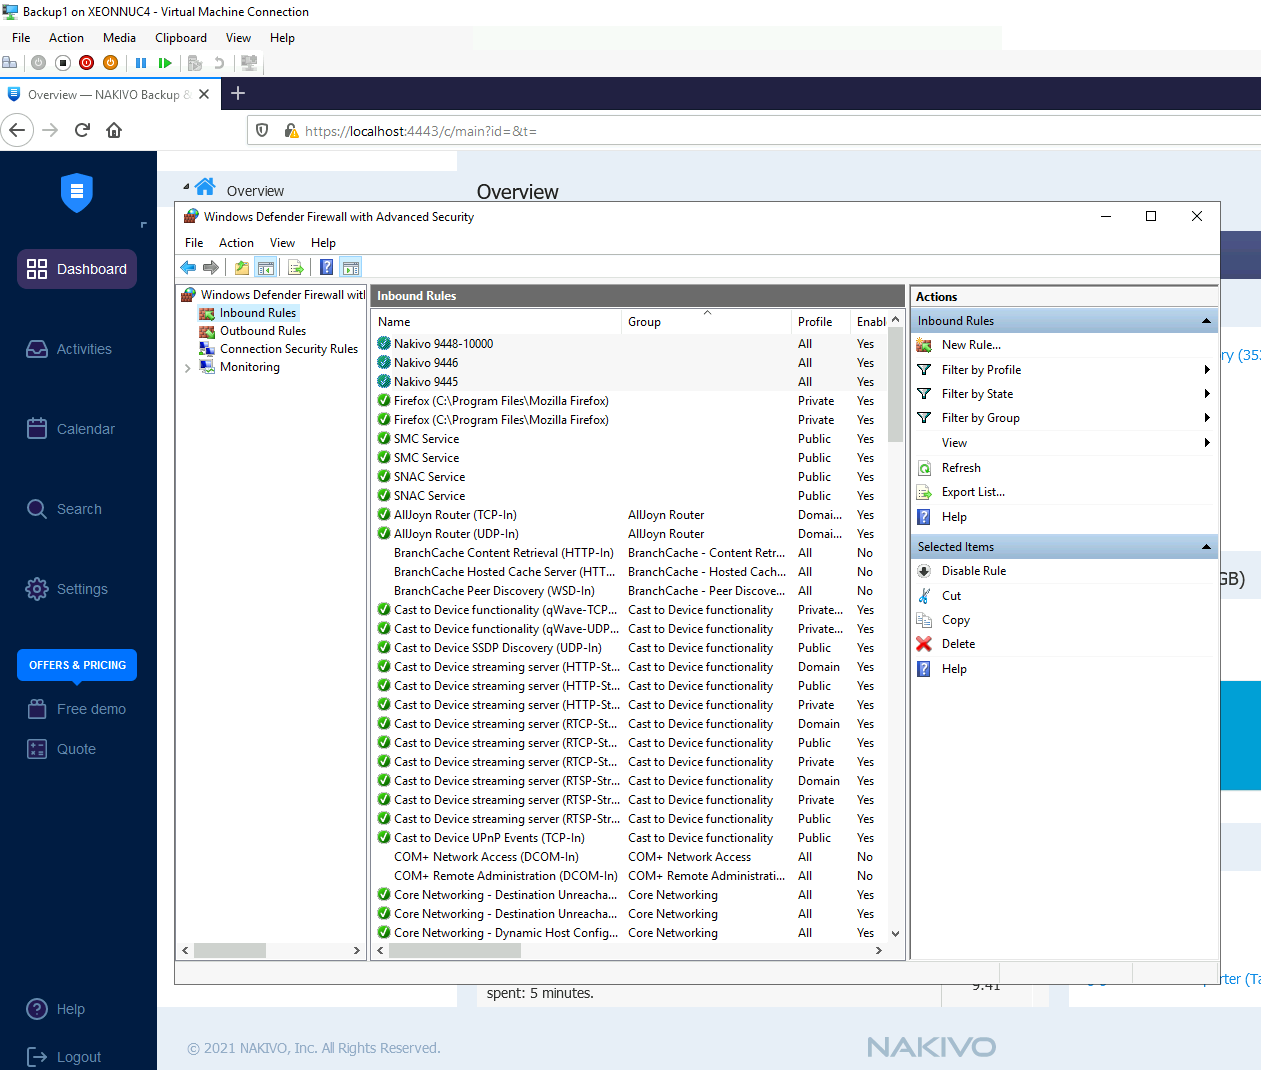Image resolution: width=1261 pixels, height=1070 pixels.
Task: Expand Filter by Group submenu
Action: [x=1207, y=418]
